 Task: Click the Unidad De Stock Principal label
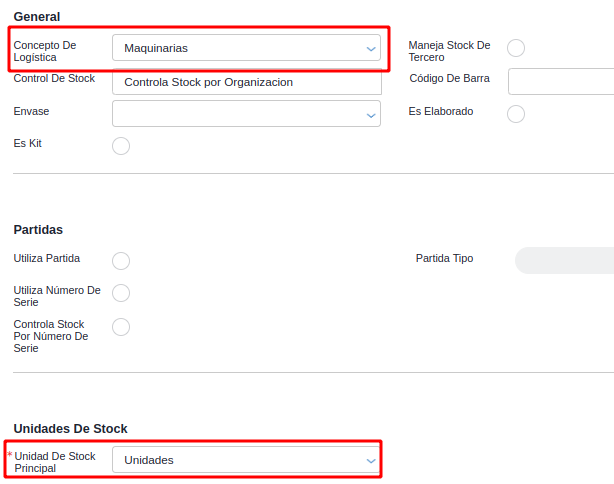pyautogui.click(x=55, y=462)
